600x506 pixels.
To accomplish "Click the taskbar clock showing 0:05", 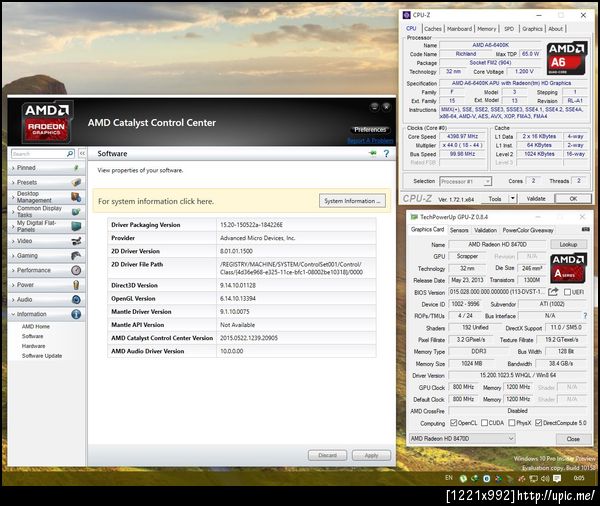I will click(x=579, y=478).
